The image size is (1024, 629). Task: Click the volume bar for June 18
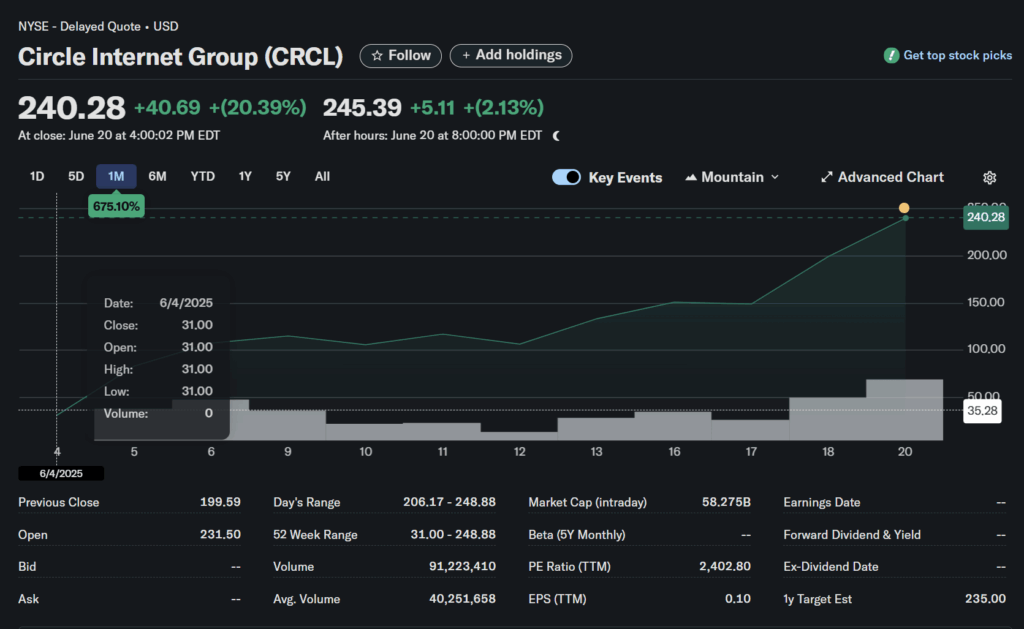(827, 419)
